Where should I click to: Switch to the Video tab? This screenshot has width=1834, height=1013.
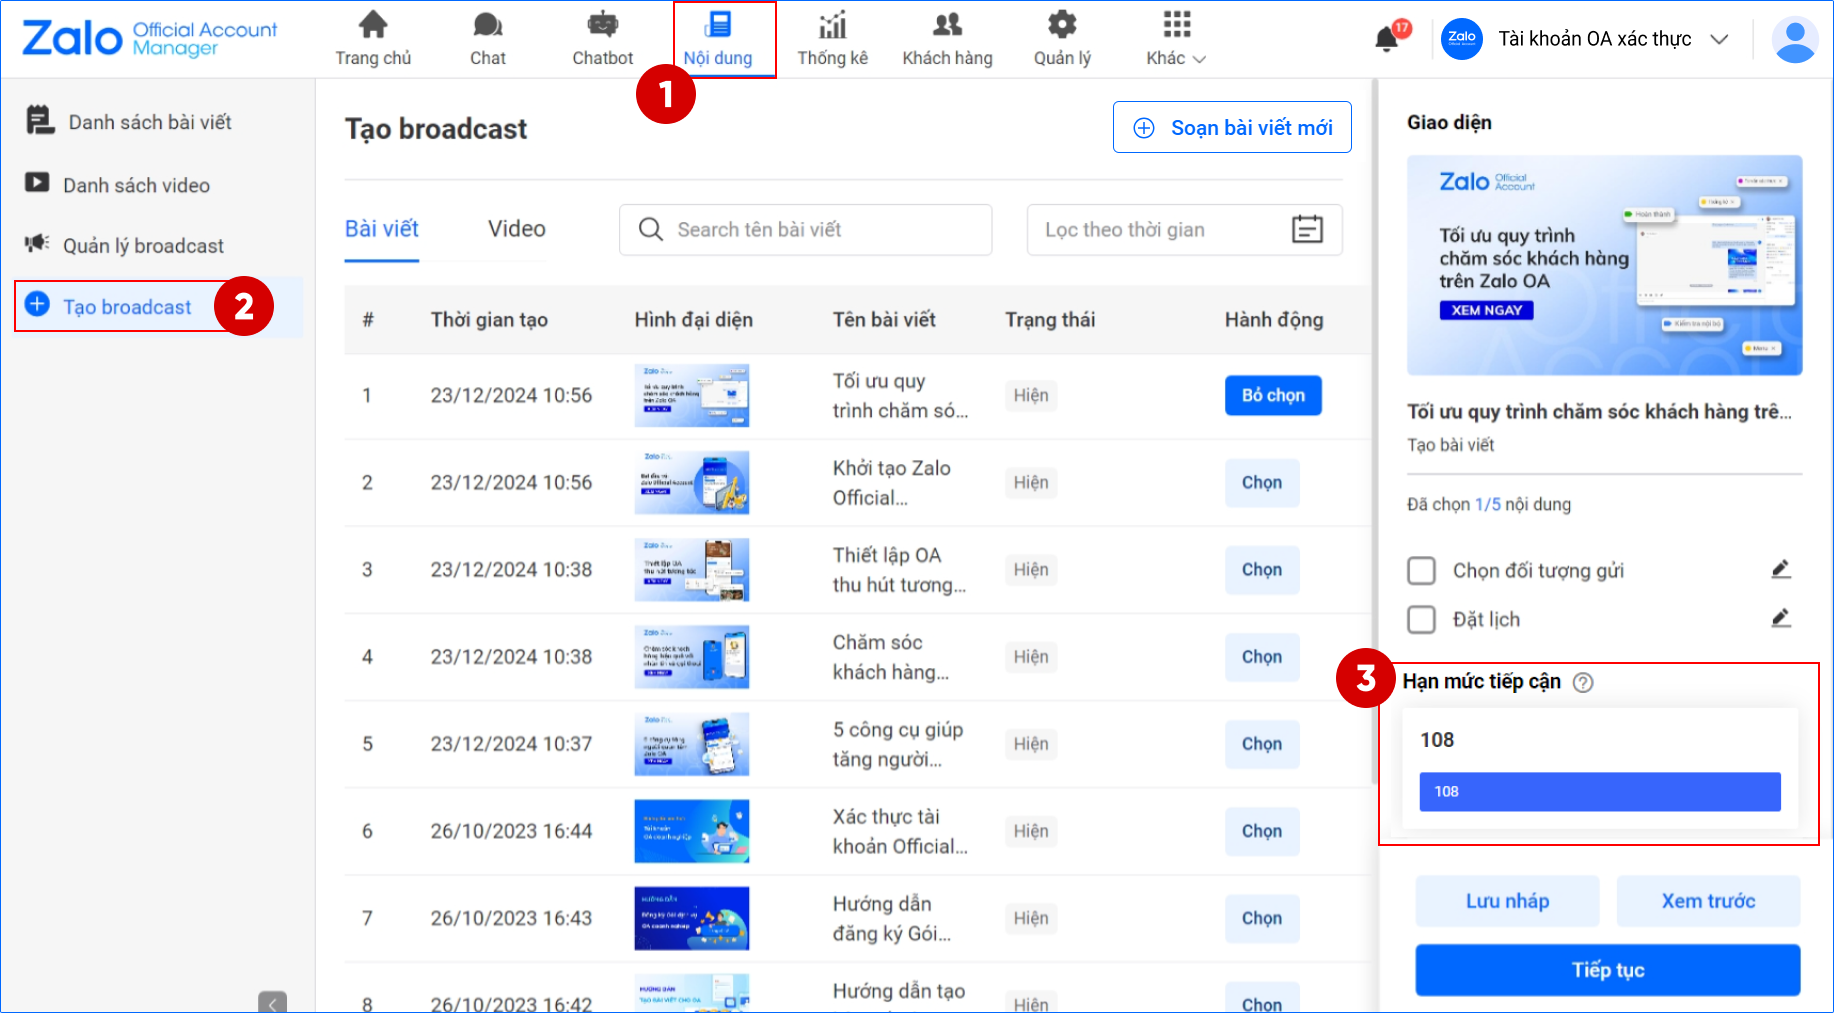click(x=516, y=229)
